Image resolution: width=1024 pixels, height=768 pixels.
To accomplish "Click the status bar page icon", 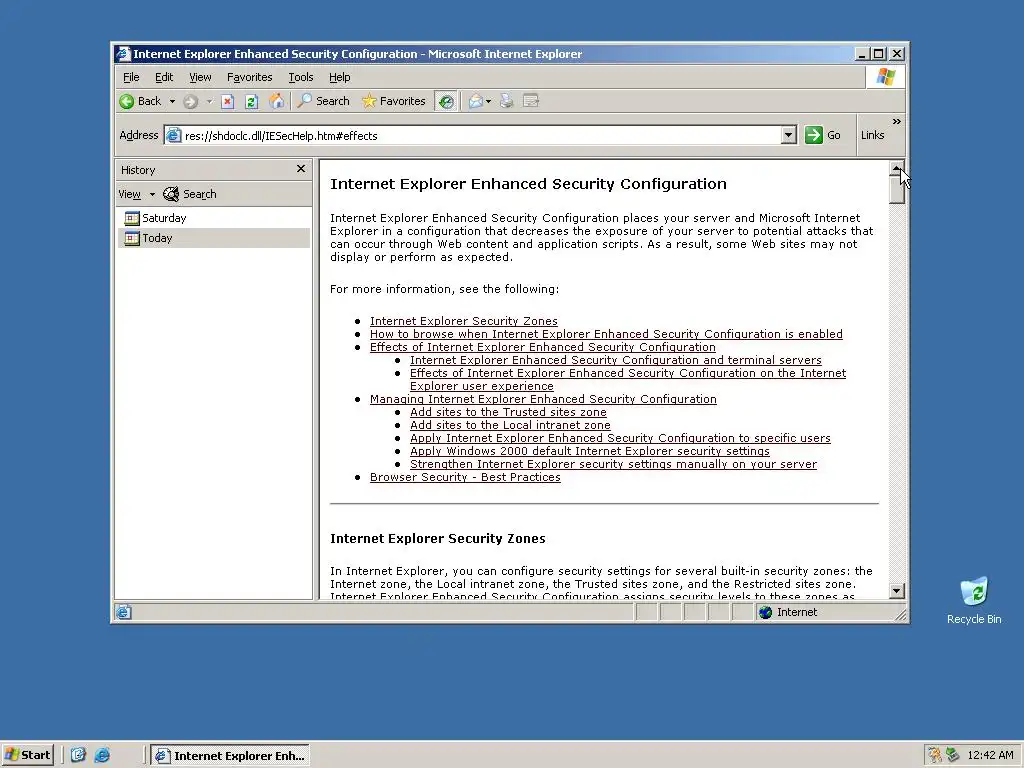I will point(123,612).
